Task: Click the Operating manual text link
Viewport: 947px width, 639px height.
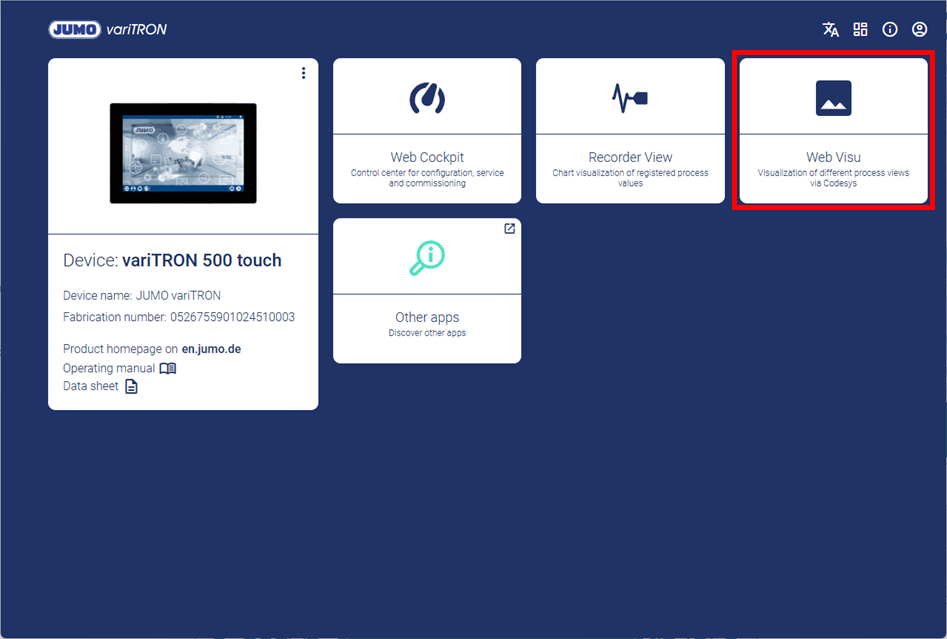Action: point(109,368)
